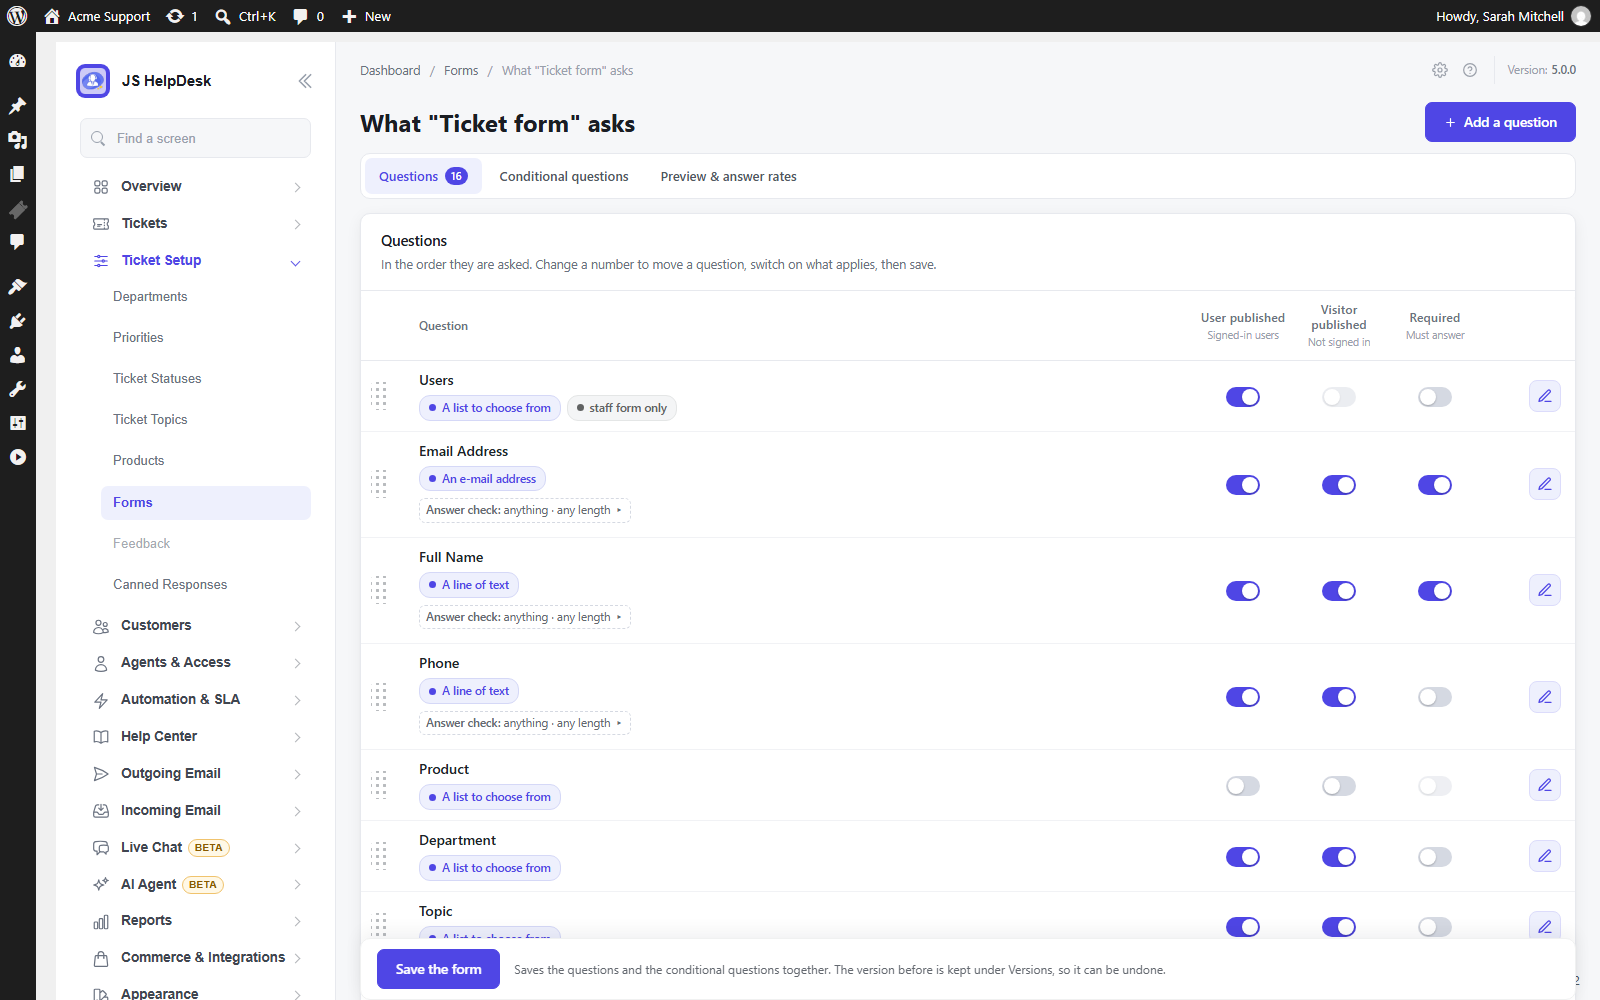Open Canned Responses menu item
Viewport: 1600px width, 1000px height.
click(x=170, y=585)
